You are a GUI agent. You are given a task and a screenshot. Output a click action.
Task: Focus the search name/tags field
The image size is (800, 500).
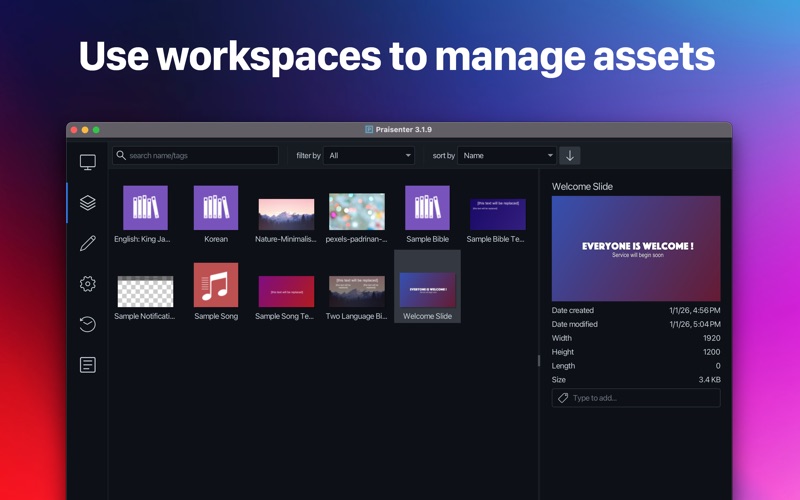pos(195,156)
